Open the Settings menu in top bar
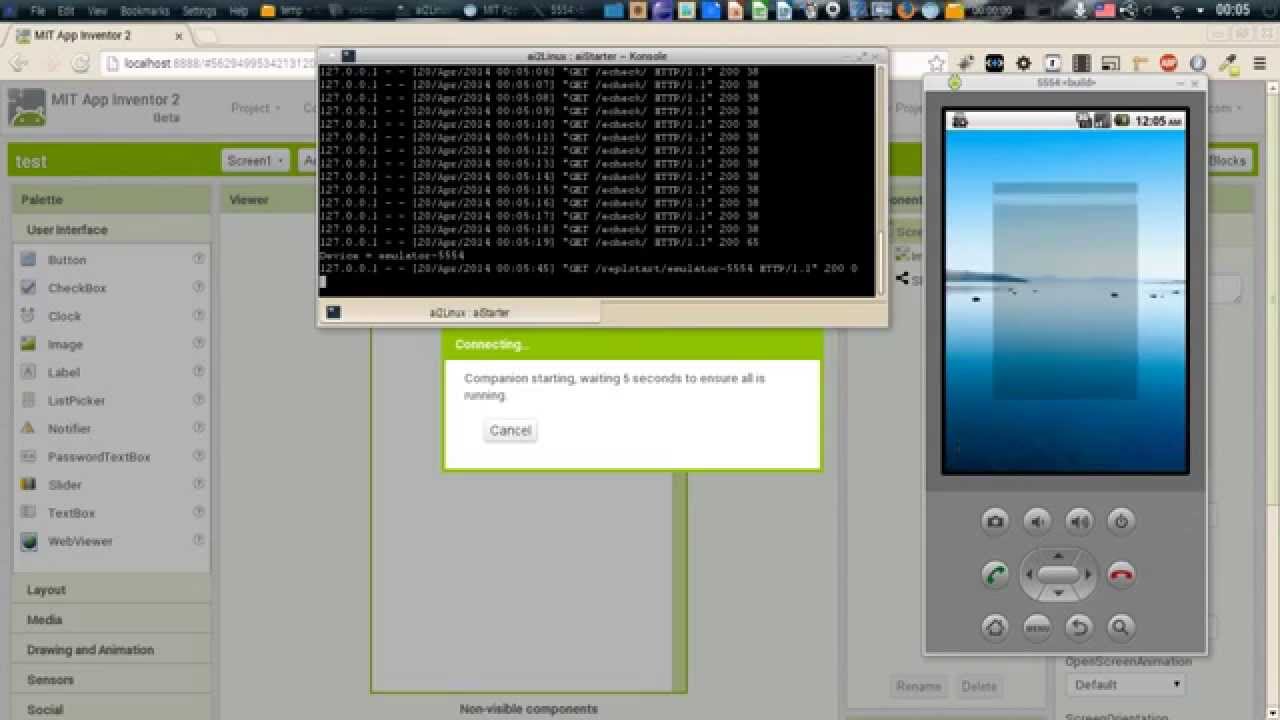This screenshot has width=1280, height=720. pos(199,11)
